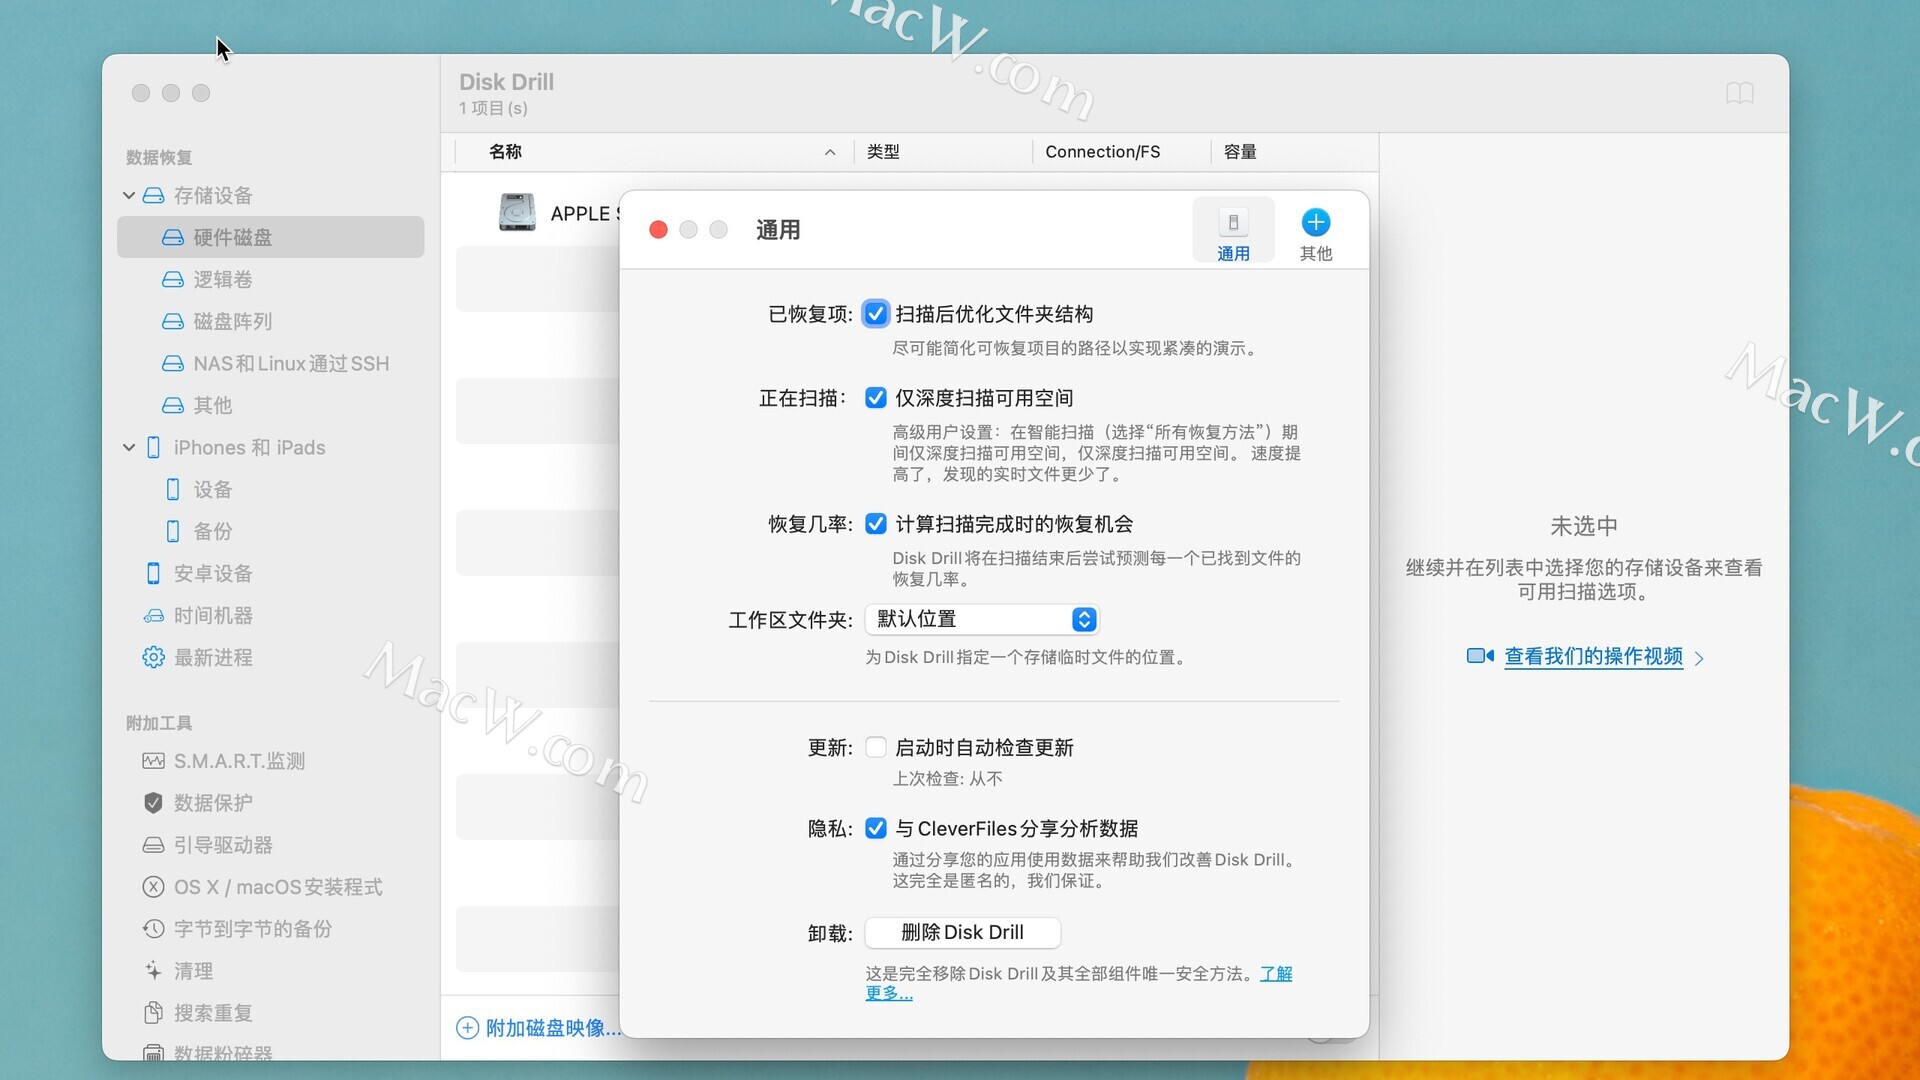Click the phone icon beside 设备
The width and height of the screenshot is (1920, 1080).
click(173, 489)
